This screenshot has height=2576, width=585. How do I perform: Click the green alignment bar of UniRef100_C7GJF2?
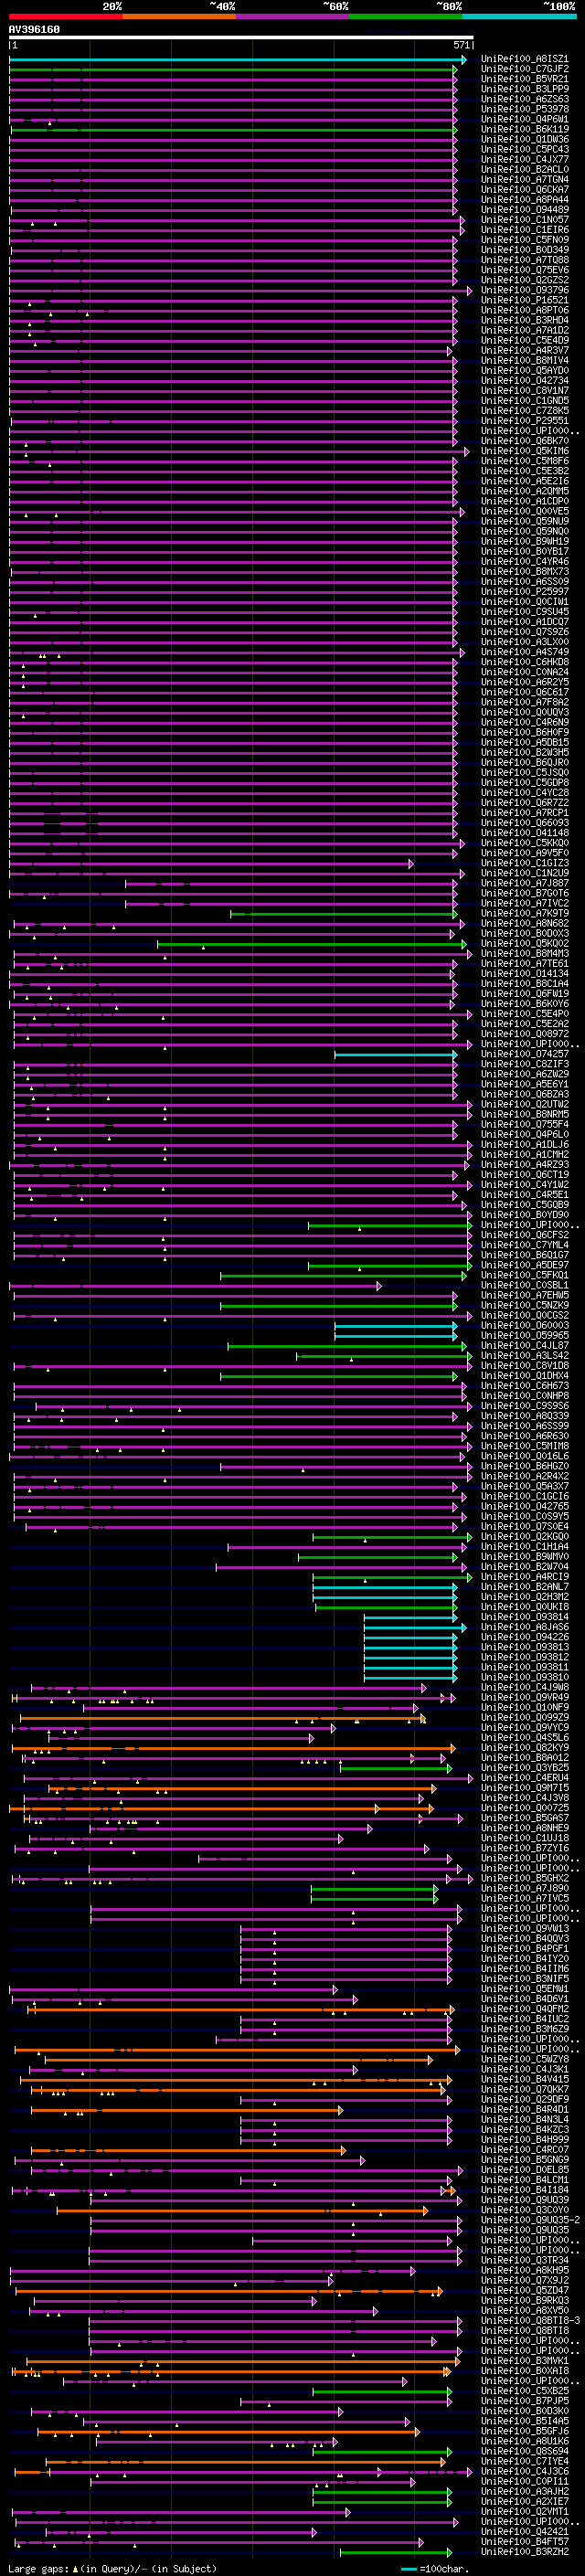click(x=233, y=70)
